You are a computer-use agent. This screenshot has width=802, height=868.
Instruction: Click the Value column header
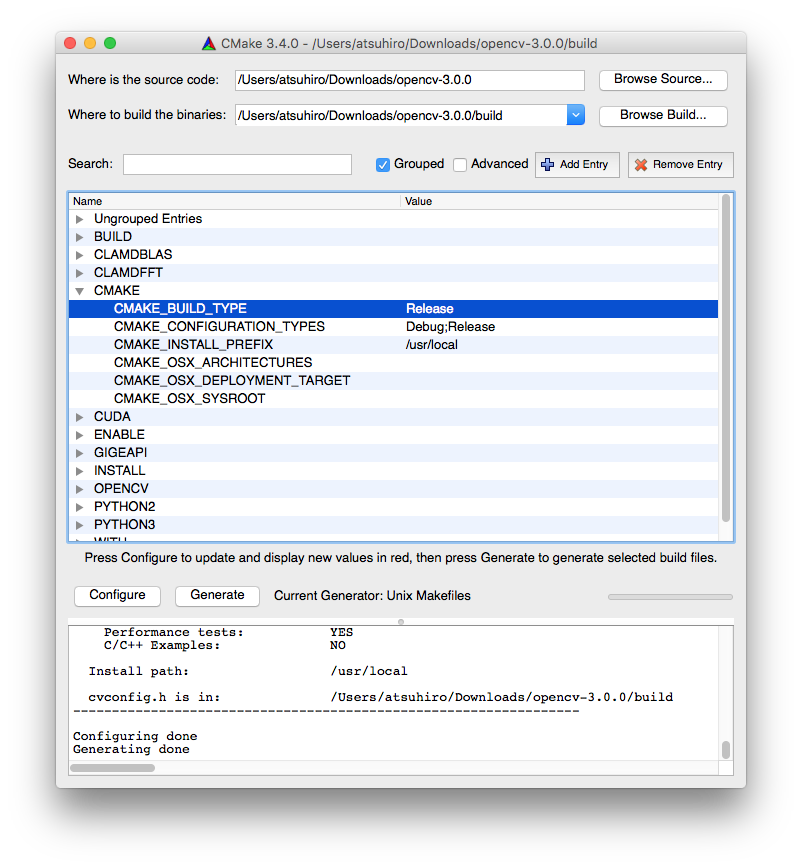[x=559, y=202]
